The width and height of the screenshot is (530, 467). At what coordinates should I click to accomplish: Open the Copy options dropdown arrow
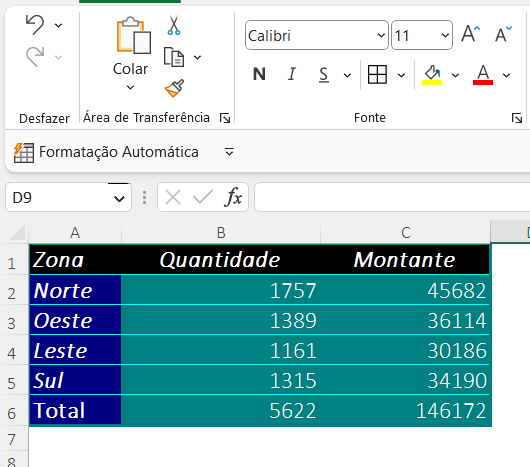197,57
